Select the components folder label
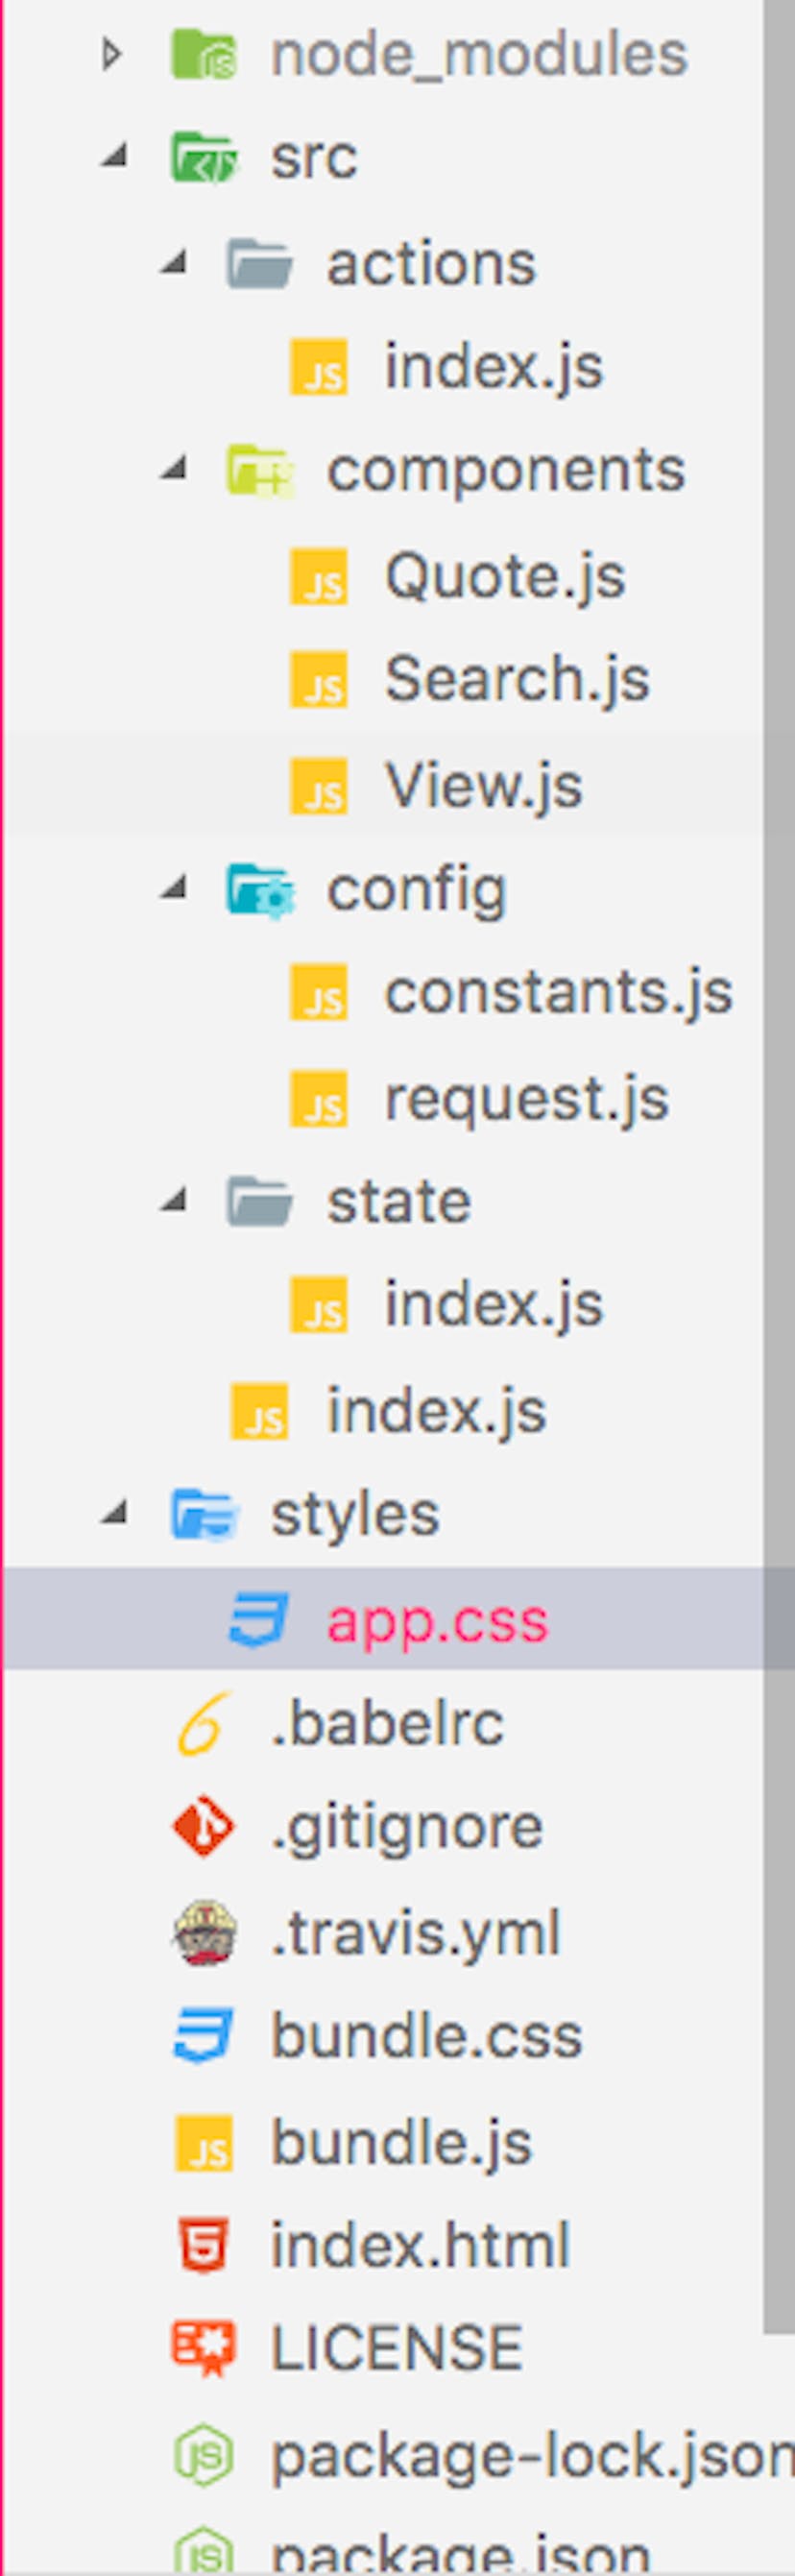The width and height of the screenshot is (795, 2576). tap(506, 471)
